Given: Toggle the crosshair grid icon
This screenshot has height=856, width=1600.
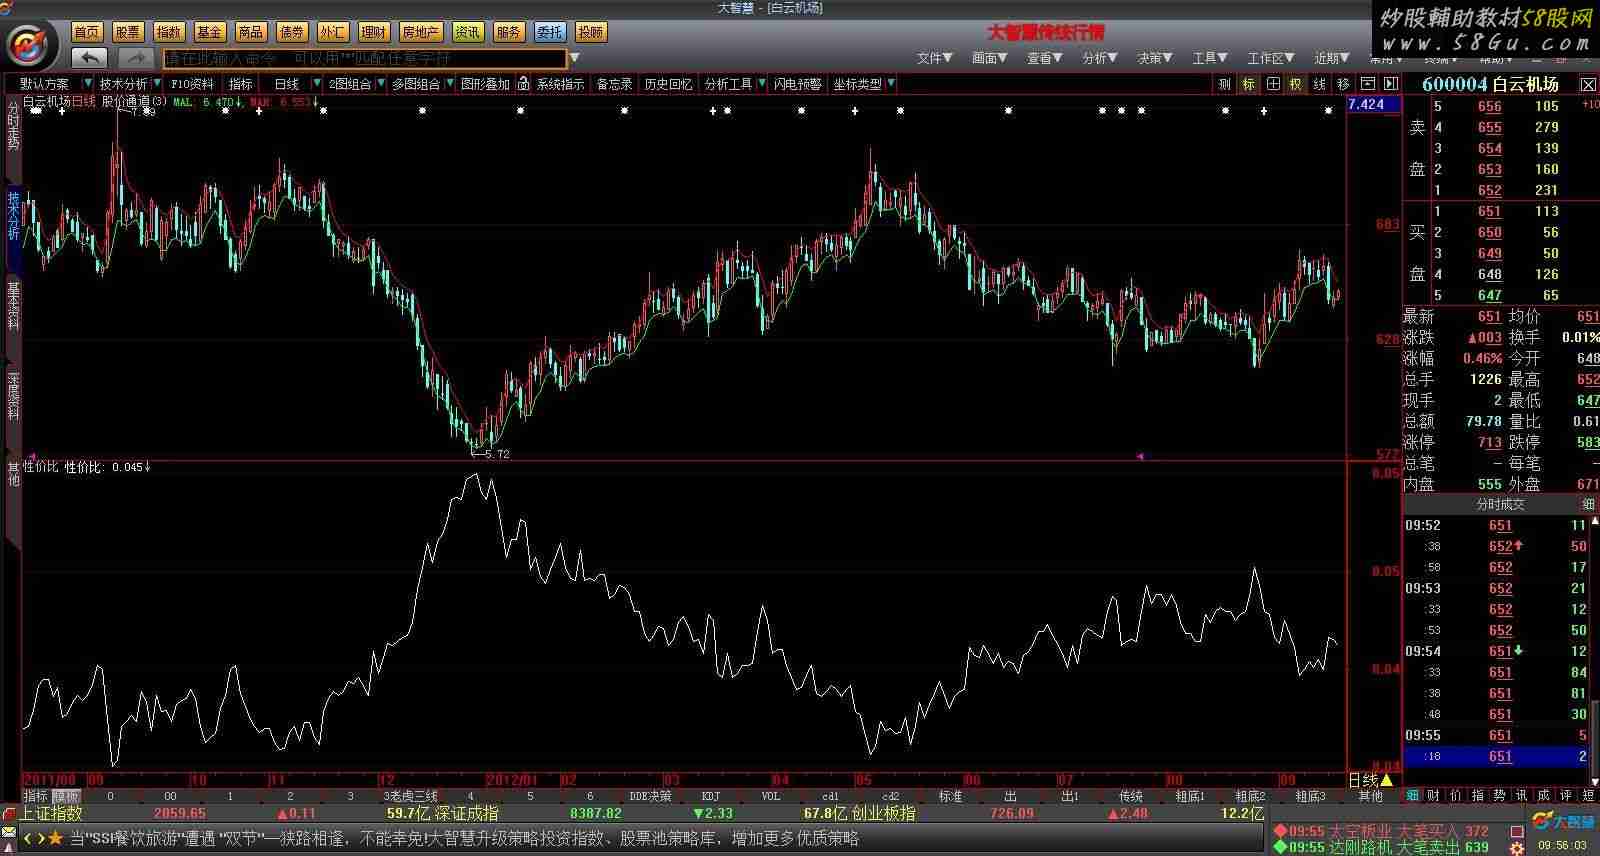Looking at the screenshot, I should [1273, 84].
